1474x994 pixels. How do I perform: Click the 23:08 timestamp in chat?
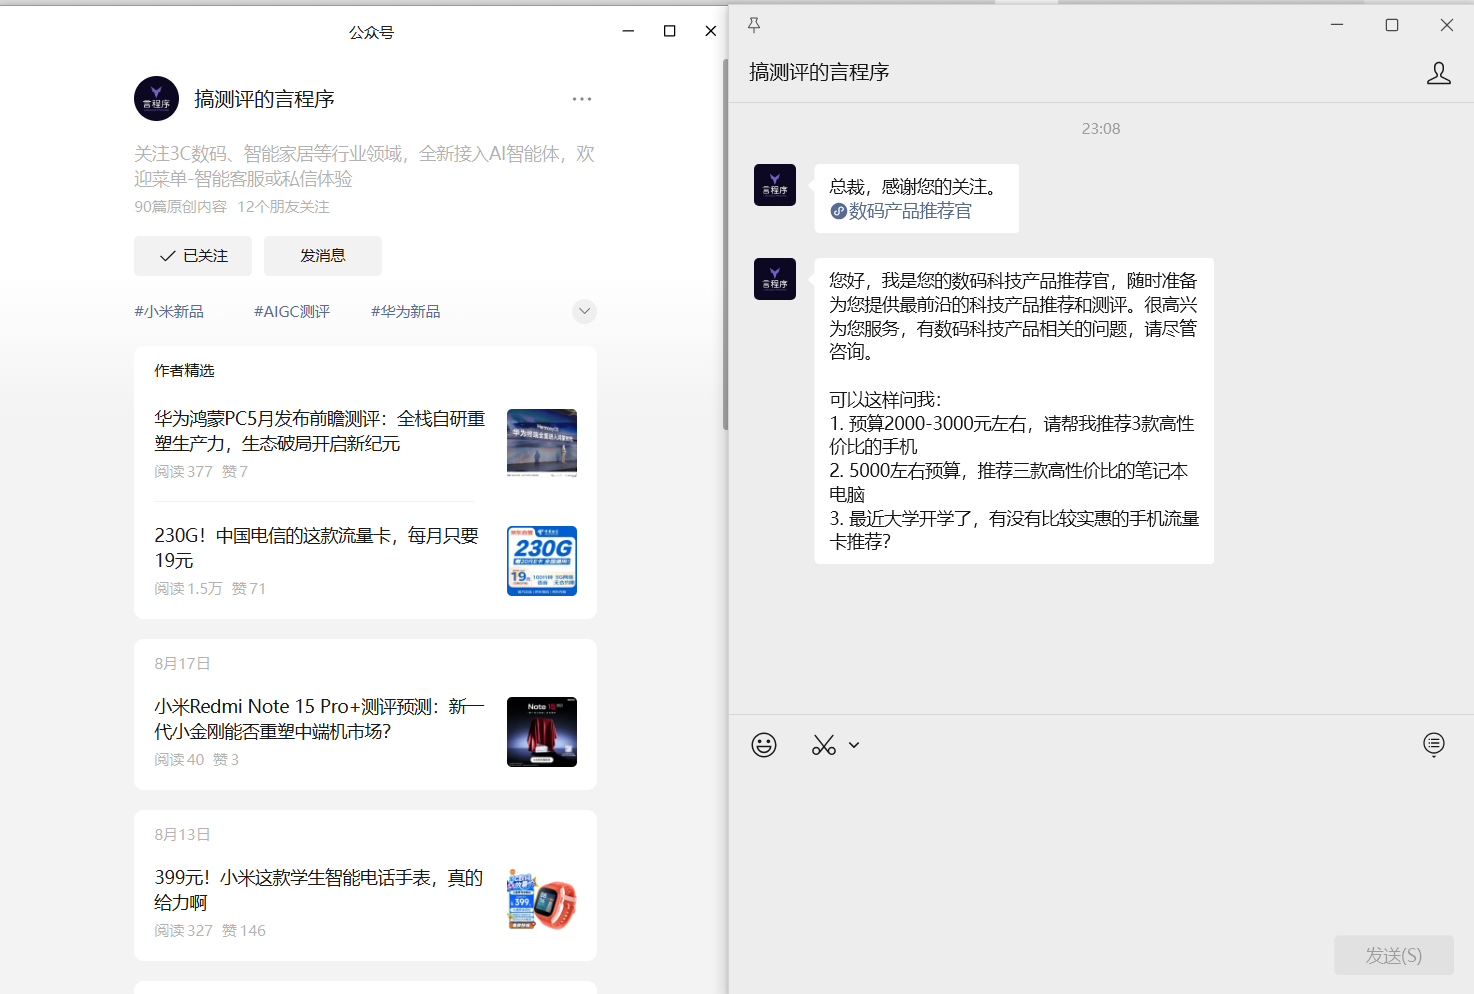1101,129
